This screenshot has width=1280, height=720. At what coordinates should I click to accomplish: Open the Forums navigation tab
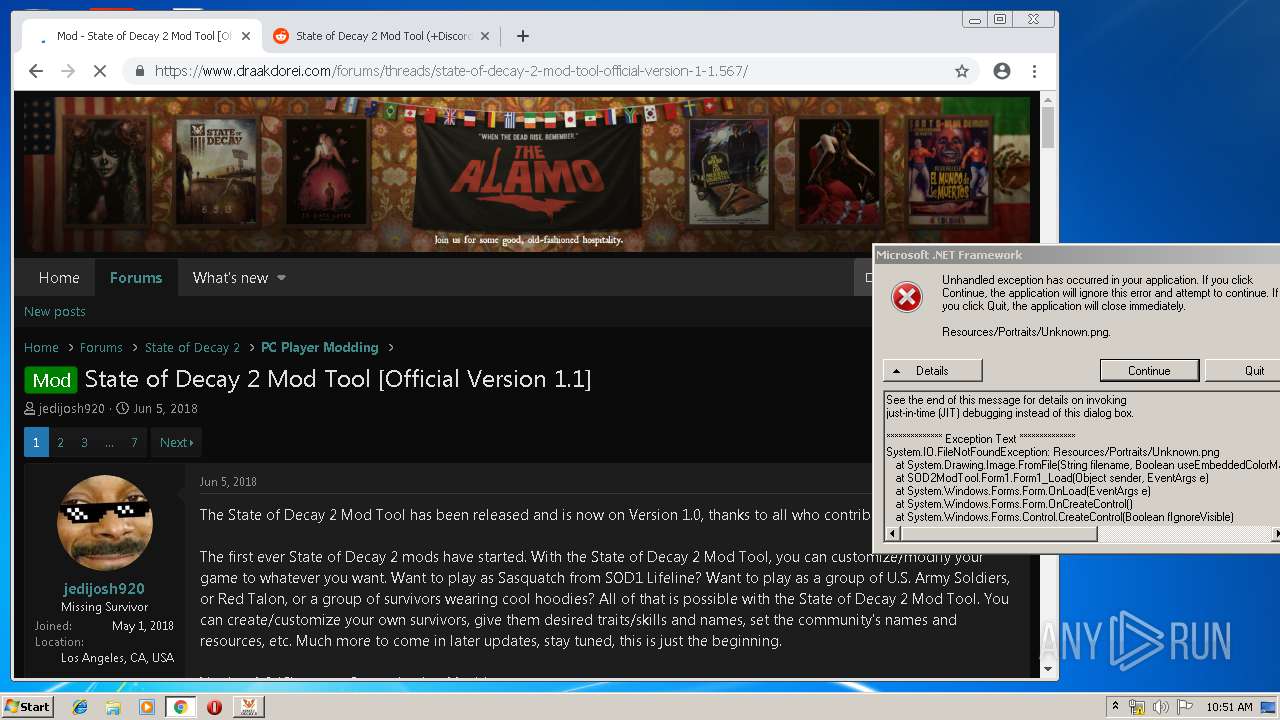pyautogui.click(x=136, y=277)
